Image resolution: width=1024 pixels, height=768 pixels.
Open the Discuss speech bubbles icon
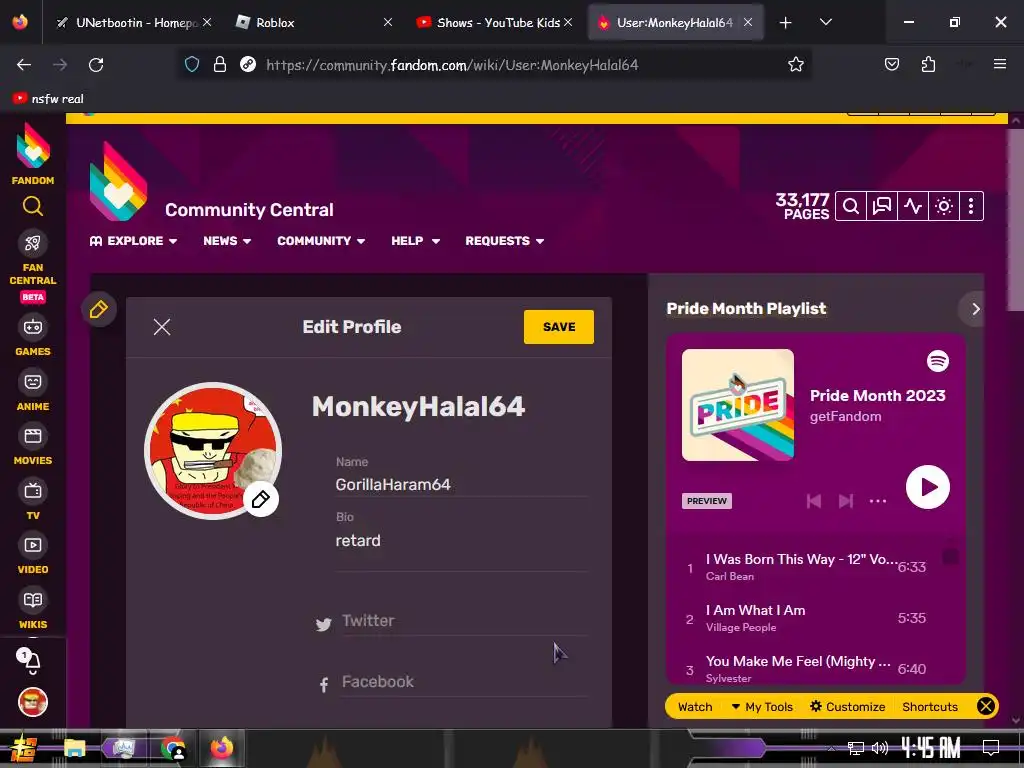pyautogui.click(x=882, y=206)
